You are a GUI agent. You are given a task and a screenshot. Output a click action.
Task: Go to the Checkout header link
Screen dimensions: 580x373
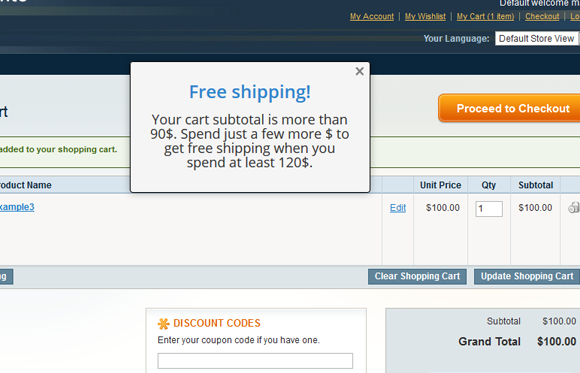point(542,17)
